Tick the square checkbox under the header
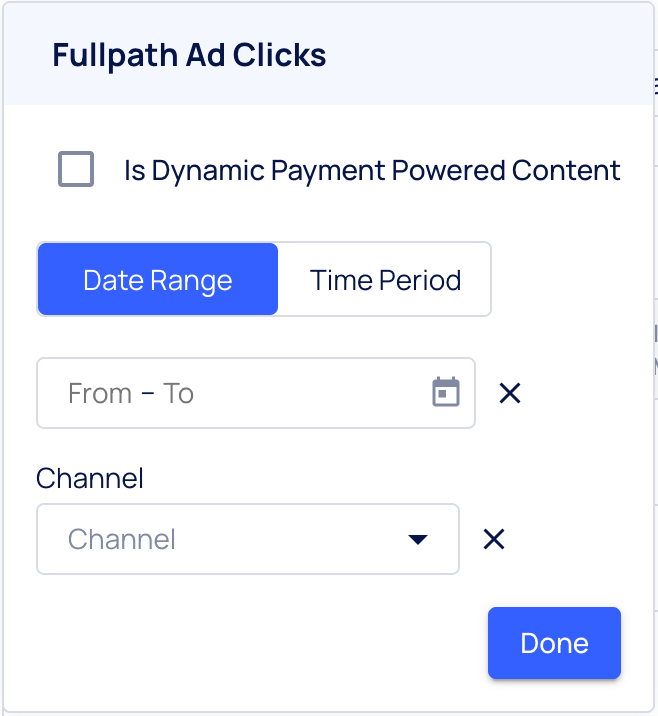Viewport: 658px width, 716px height. click(76, 170)
